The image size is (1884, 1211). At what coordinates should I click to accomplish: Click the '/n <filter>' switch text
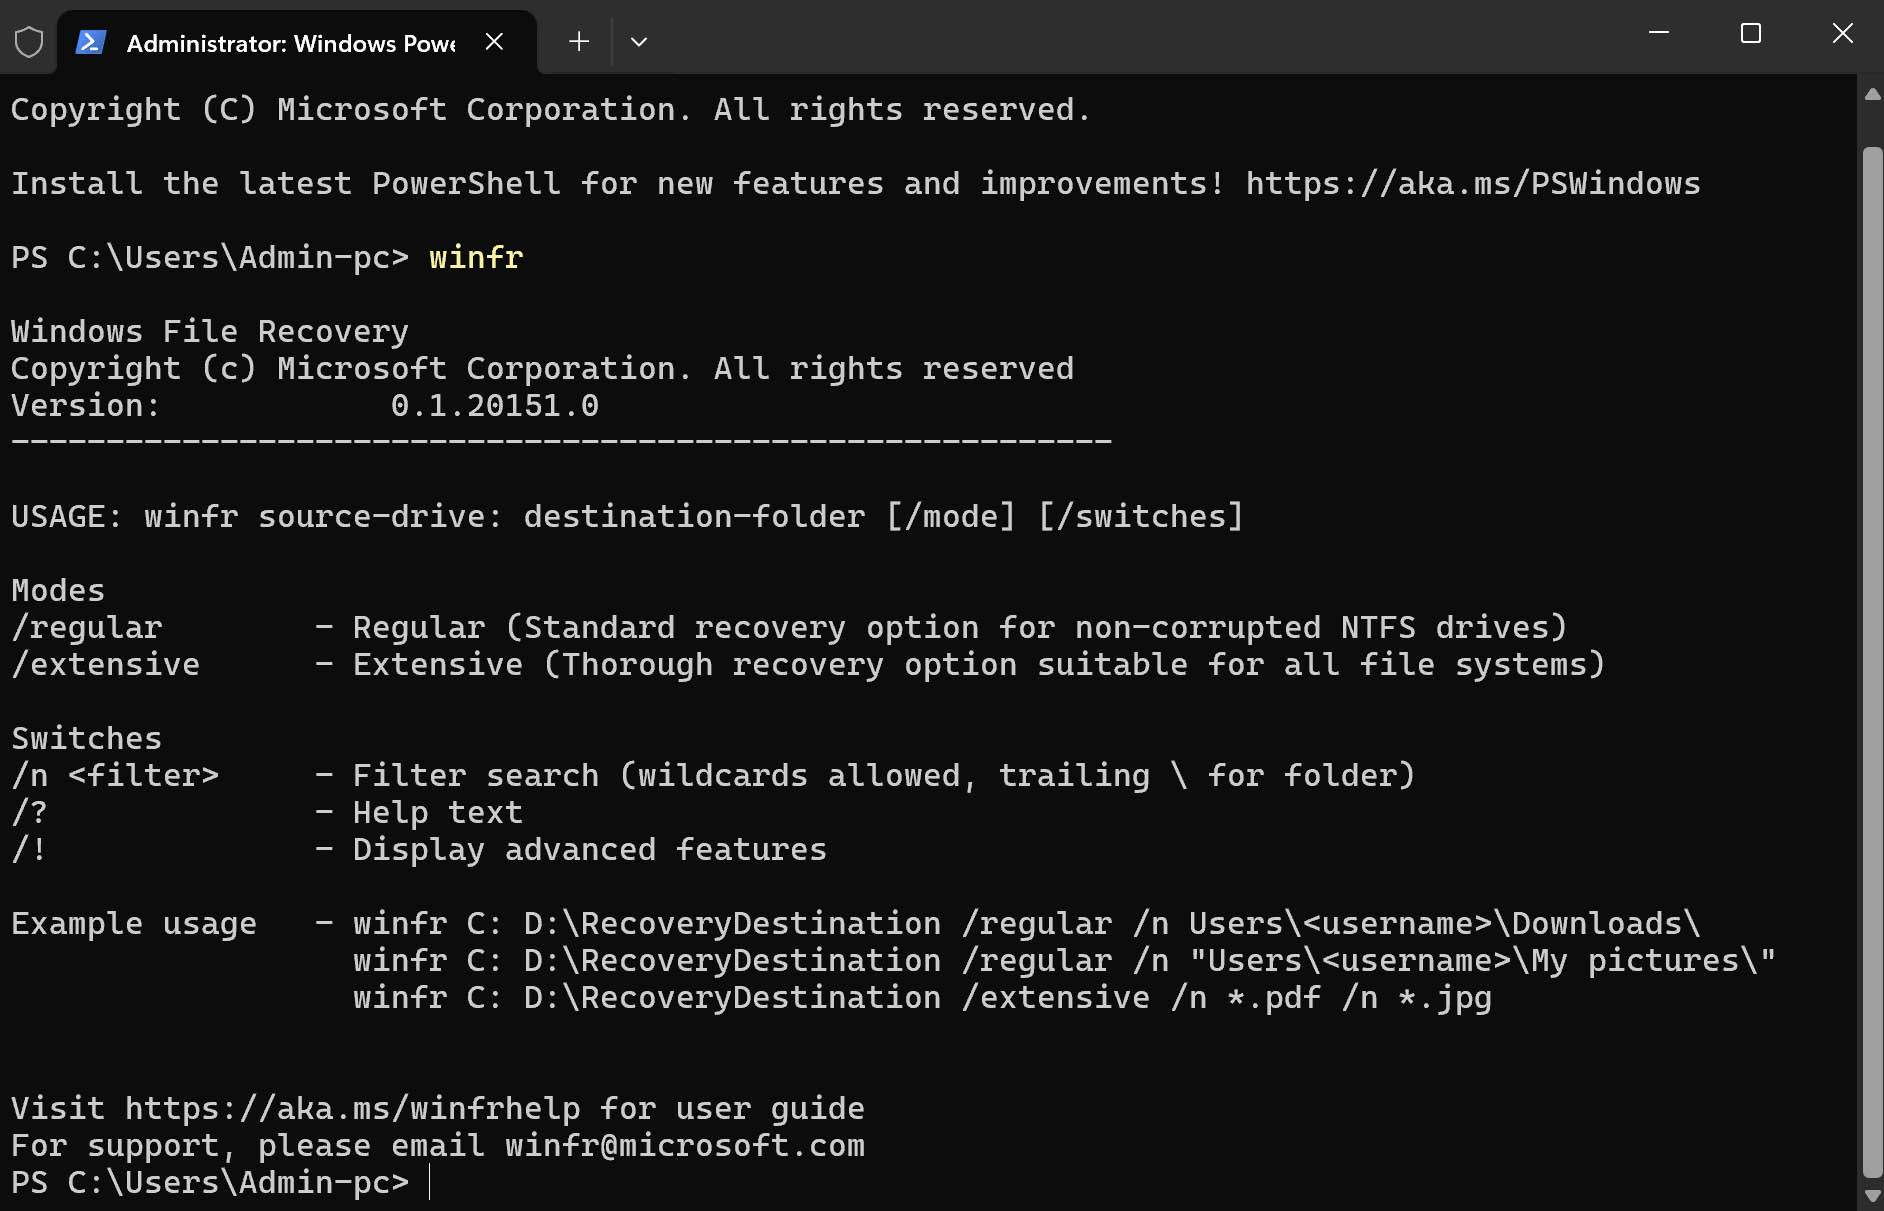click(x=115, y=776)
